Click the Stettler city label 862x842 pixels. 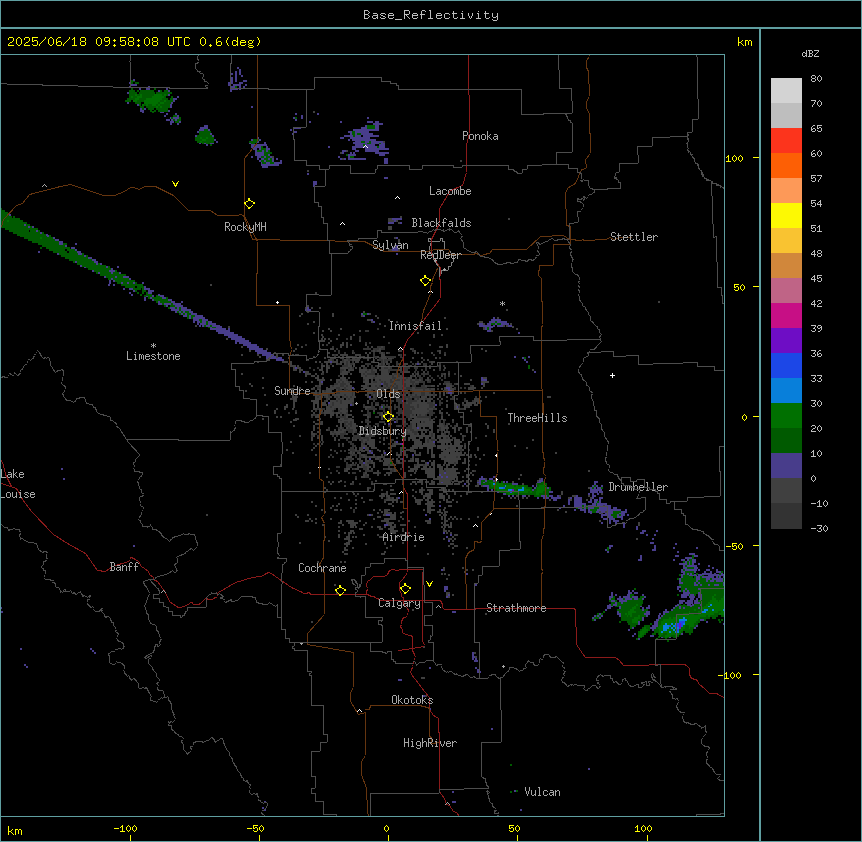coord(634,237)
